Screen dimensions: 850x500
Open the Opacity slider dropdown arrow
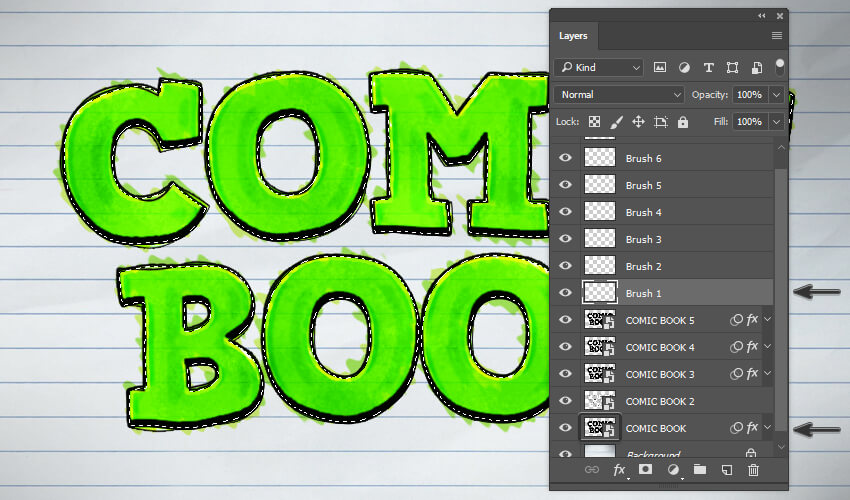(776, 94)
